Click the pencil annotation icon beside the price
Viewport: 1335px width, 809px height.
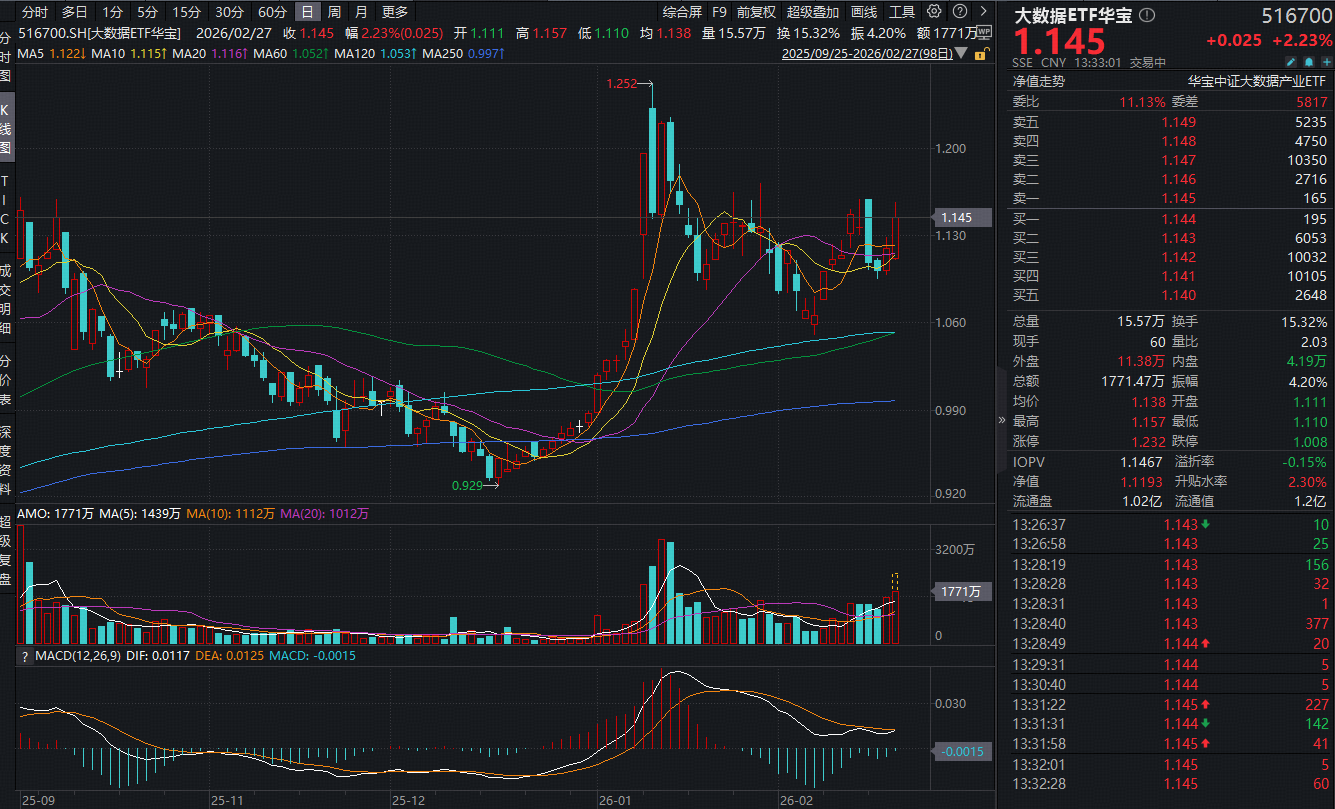point(1291,62)
